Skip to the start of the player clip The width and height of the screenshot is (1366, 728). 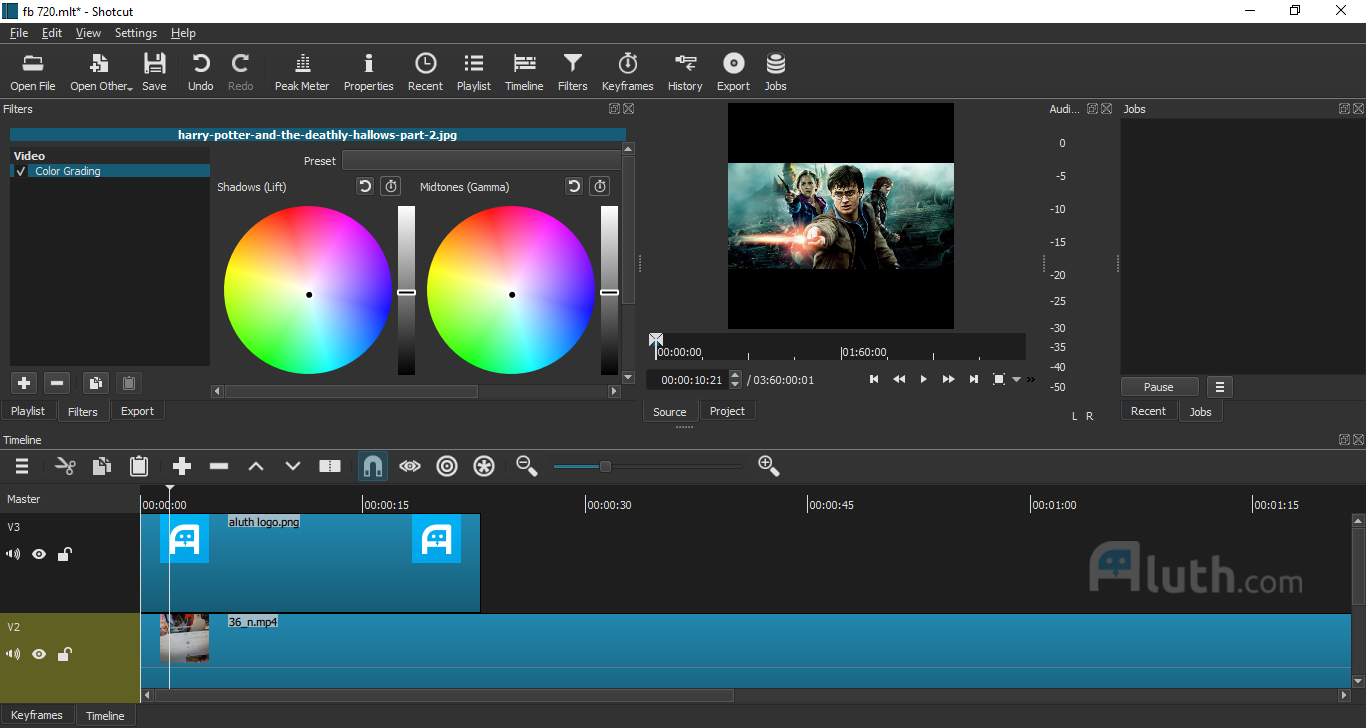pos(874,380)
